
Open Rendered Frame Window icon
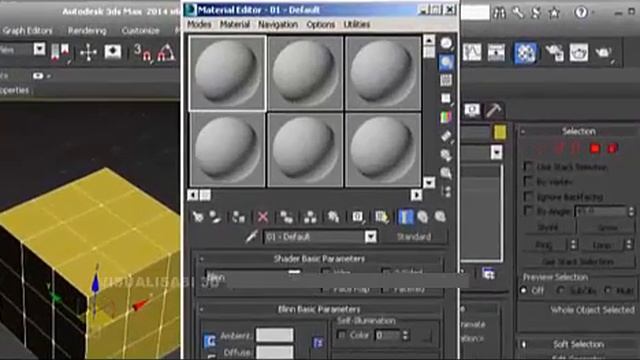(579, 52)
